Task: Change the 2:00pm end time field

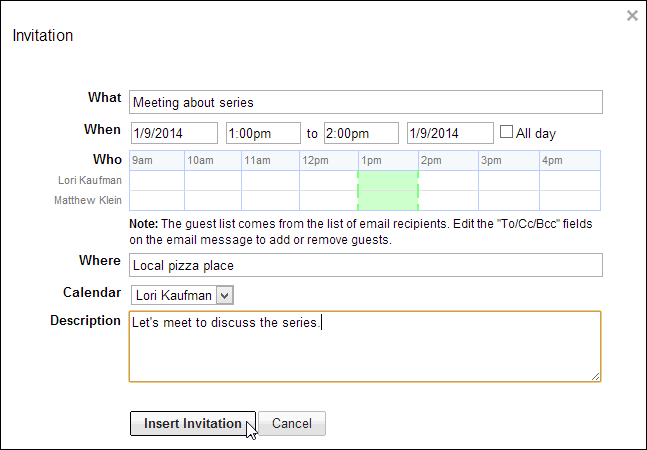Action: coord(361,133)
